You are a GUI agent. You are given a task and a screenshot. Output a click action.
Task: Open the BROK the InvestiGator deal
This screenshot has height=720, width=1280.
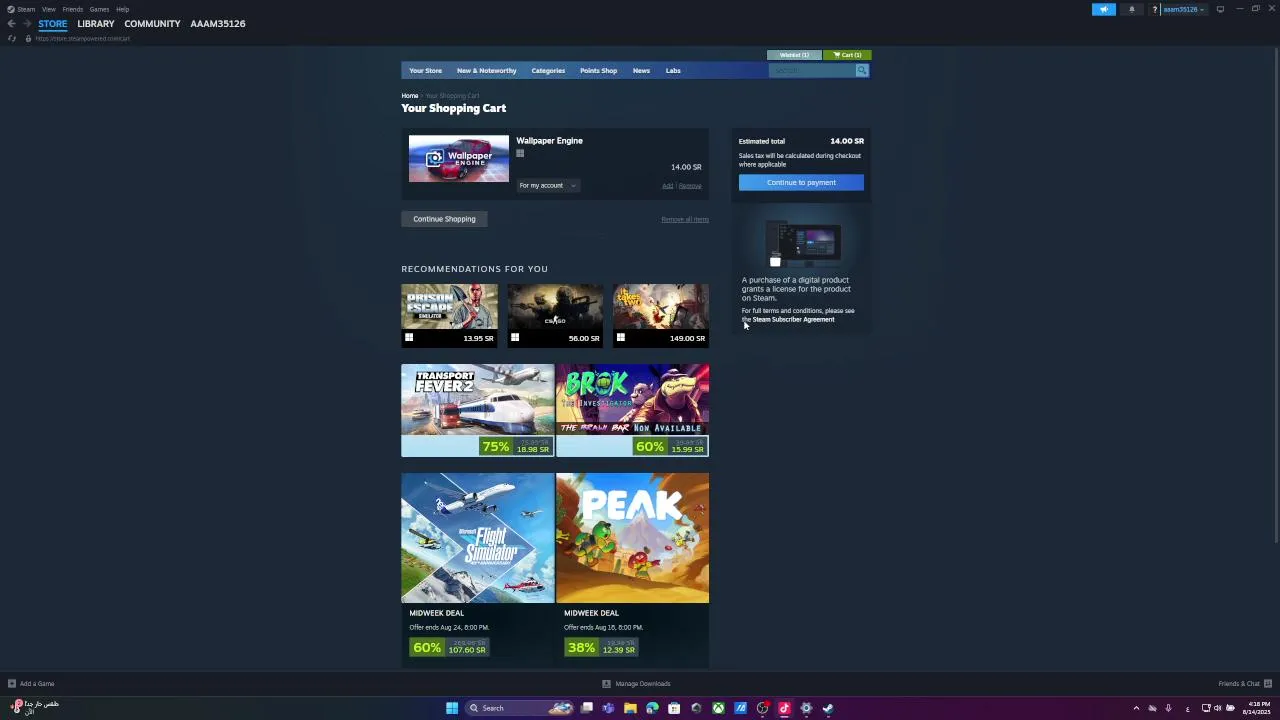(x=633, y=410)
